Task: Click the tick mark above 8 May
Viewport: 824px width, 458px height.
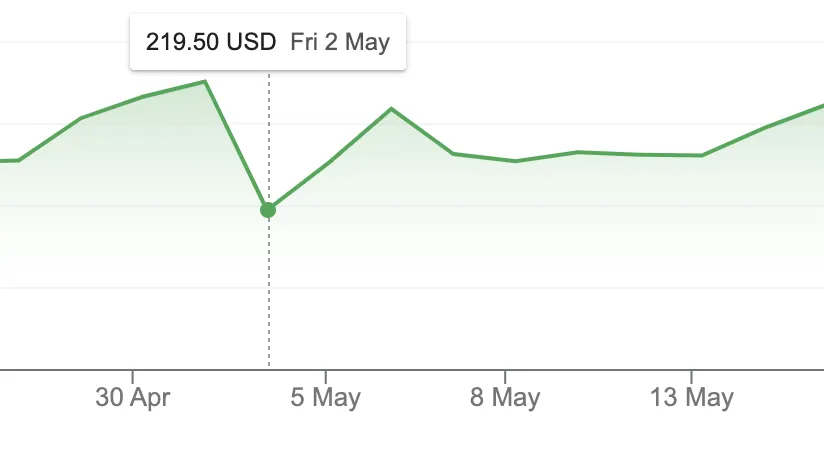Action: point(504,377)
